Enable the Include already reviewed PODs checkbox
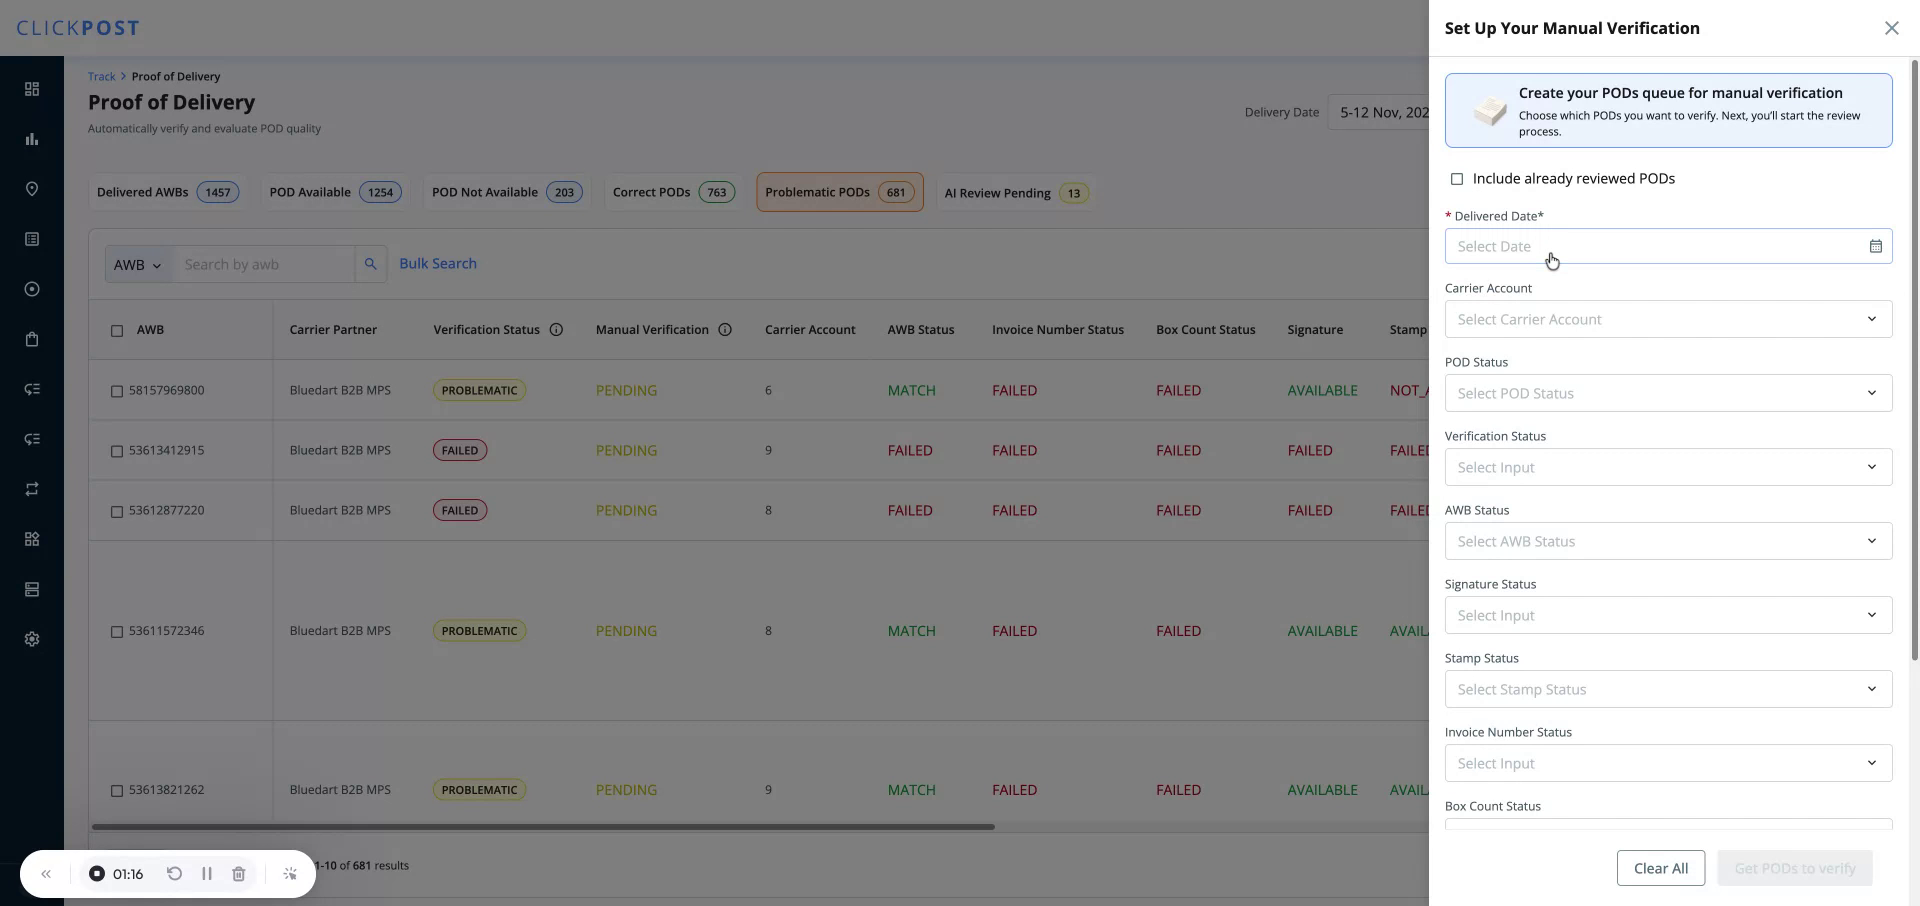 [x=1458, y=178]
